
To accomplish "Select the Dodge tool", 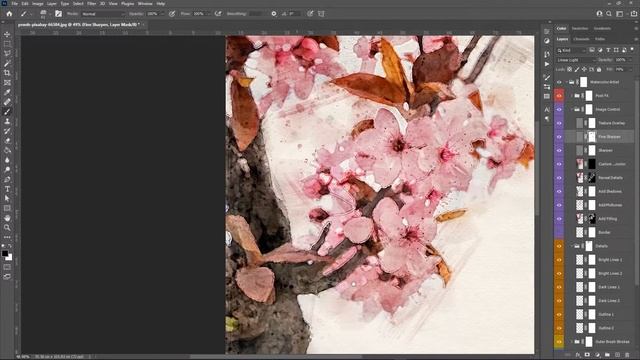I will tap(7, 170).
